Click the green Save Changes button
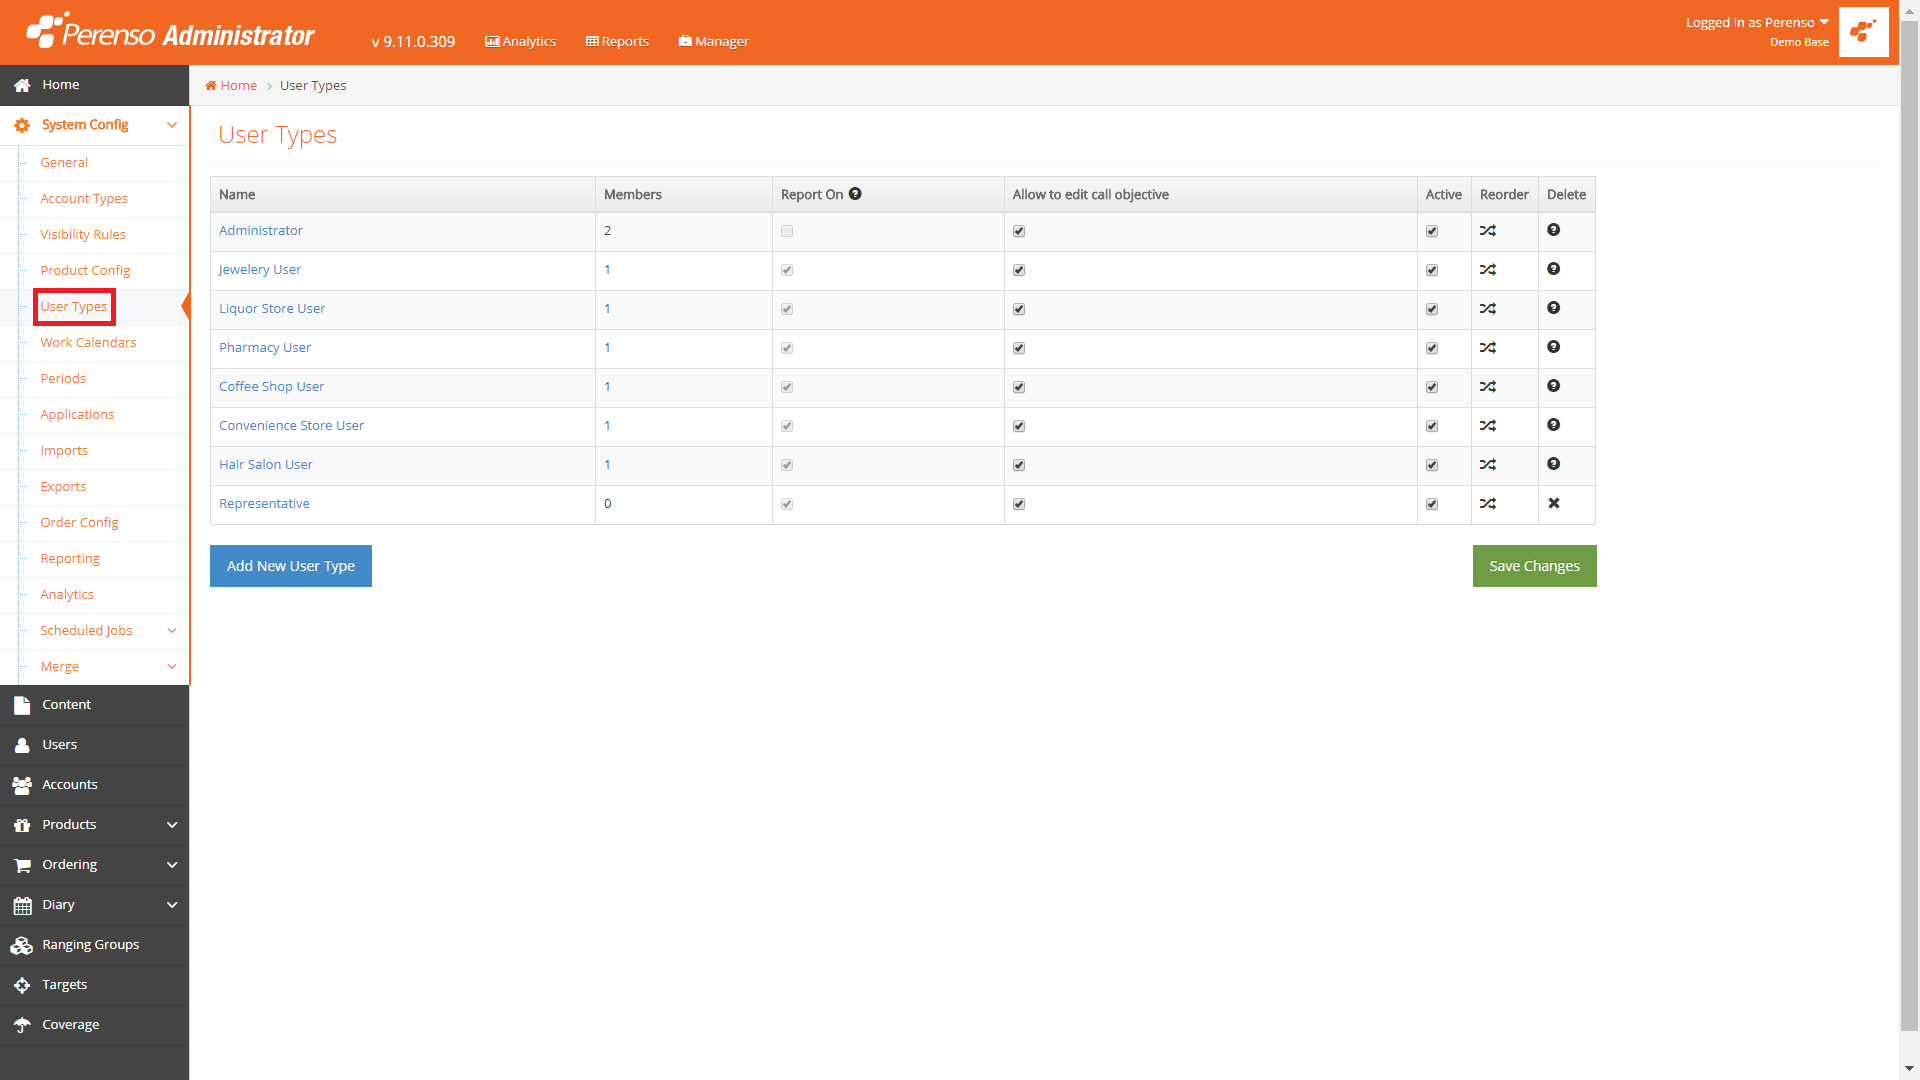Screen dimensions: 1920x1080 [1534, 566]
